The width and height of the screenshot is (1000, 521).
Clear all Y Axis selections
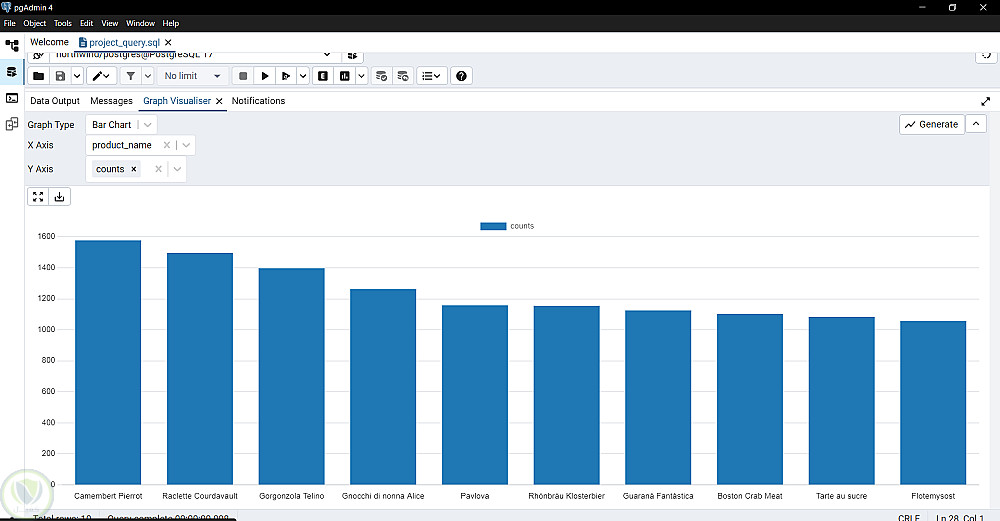(158, 169)
